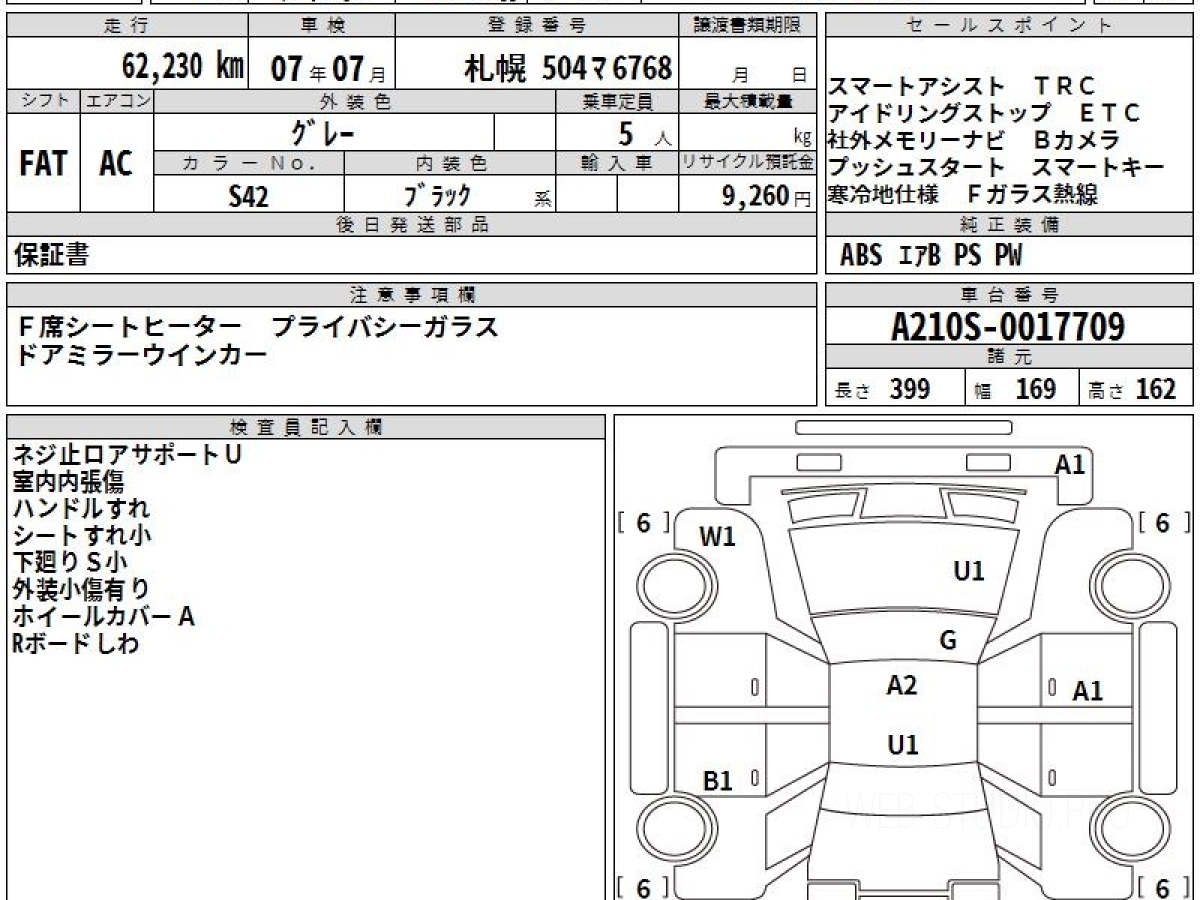Click the 最大積載量 header
The height and width of the screenshot is (900, 1200).
click(x=748, y=101)
